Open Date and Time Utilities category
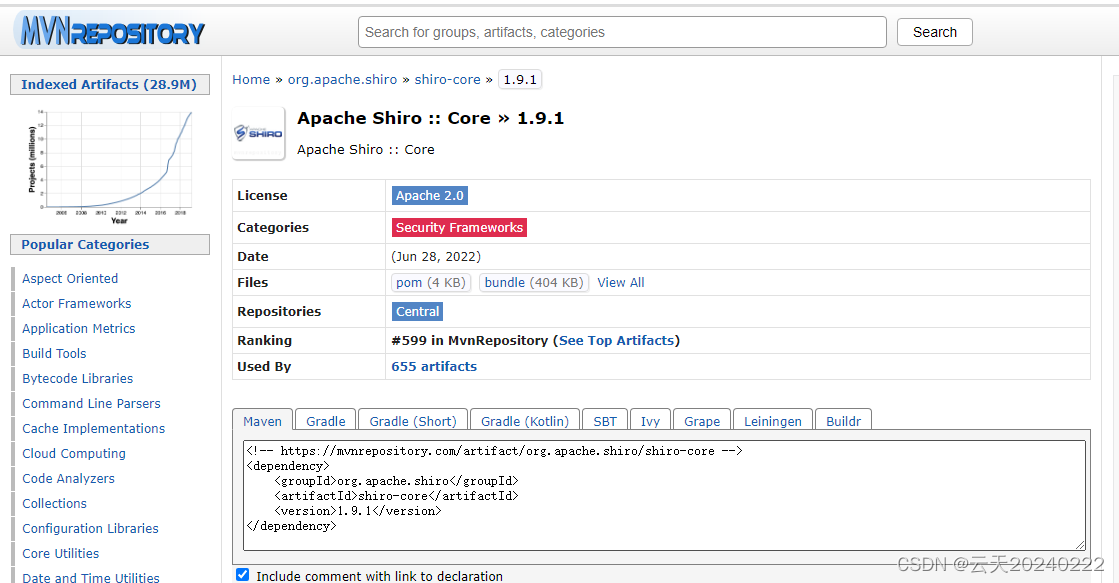The image size is (1119, 583). (91, 577)
